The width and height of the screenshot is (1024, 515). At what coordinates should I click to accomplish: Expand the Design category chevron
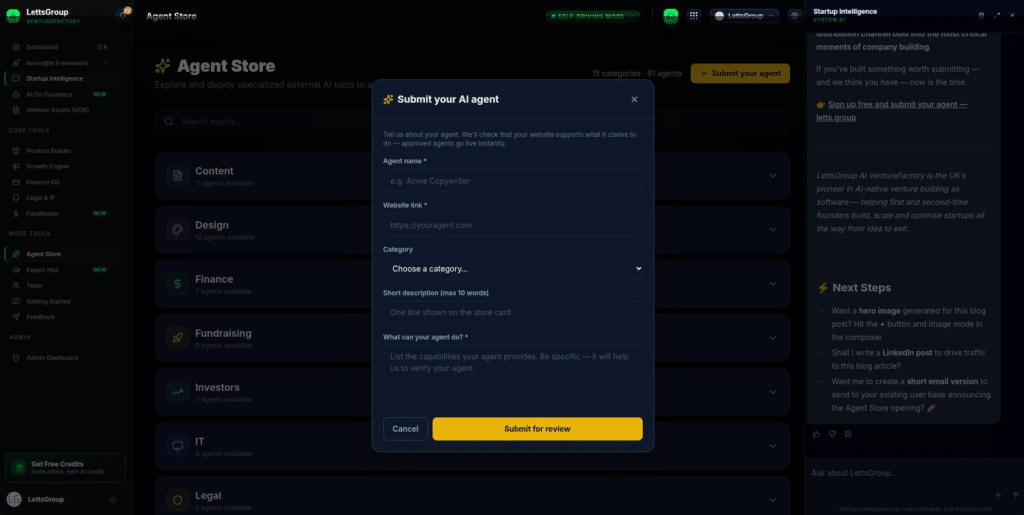coord(773,230)
